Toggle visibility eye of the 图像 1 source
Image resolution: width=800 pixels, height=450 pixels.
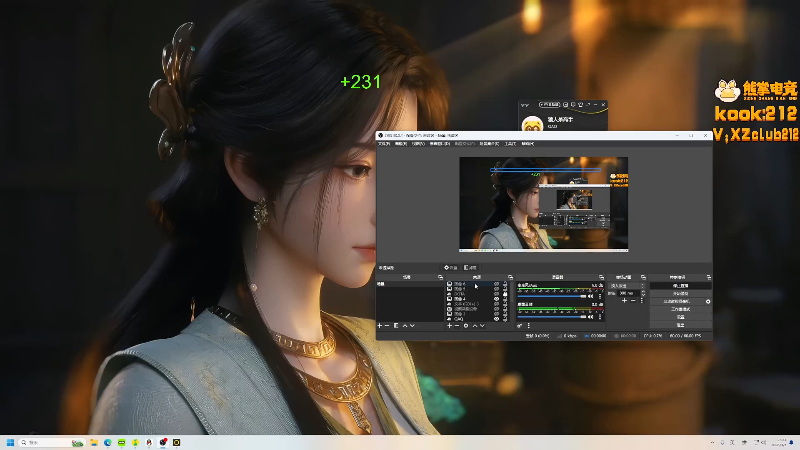496,314
